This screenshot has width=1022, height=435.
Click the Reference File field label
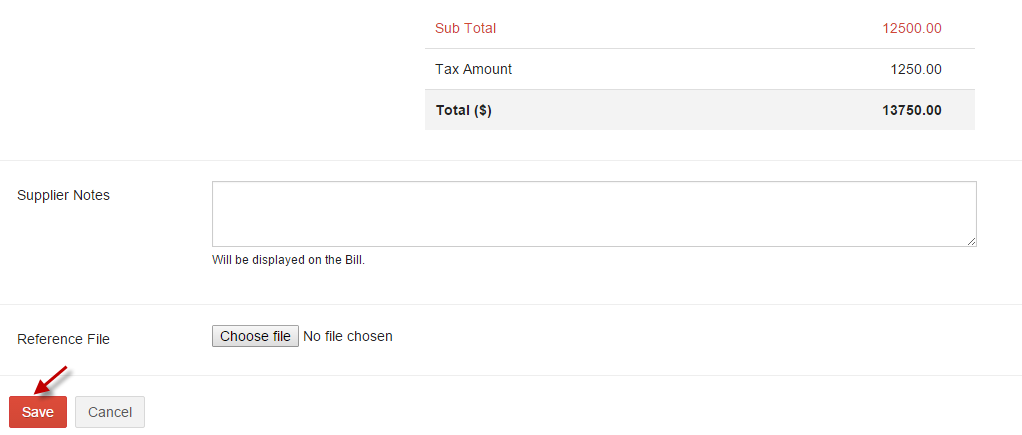pos(63,339)
